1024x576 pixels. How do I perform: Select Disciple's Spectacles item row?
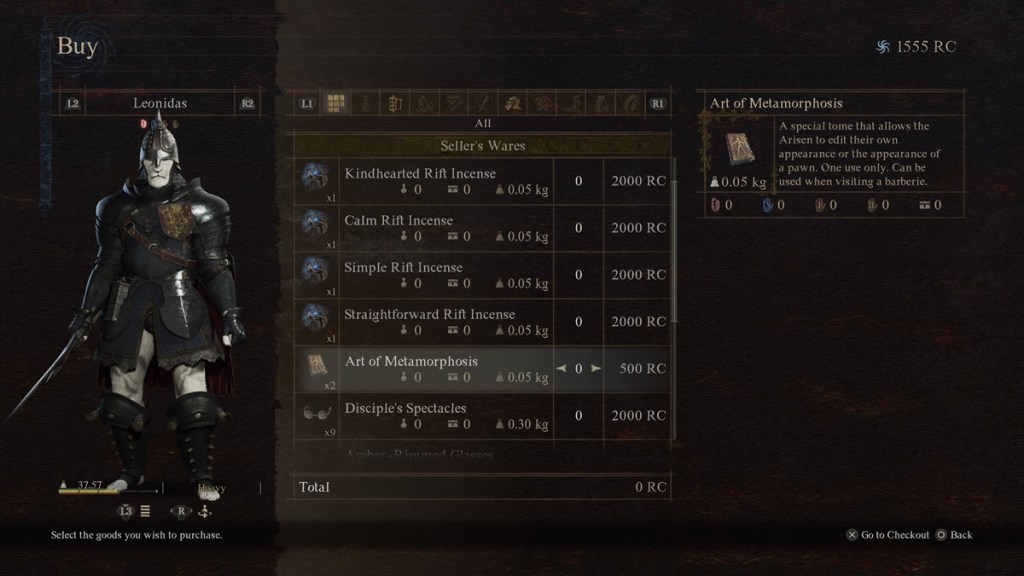point(482,415)
